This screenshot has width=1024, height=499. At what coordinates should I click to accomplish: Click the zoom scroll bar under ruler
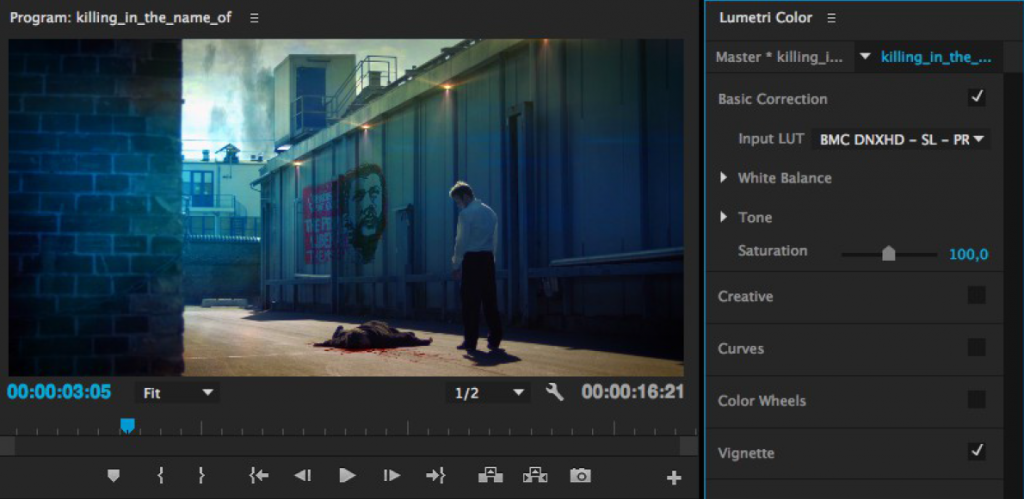click(347, 446)
